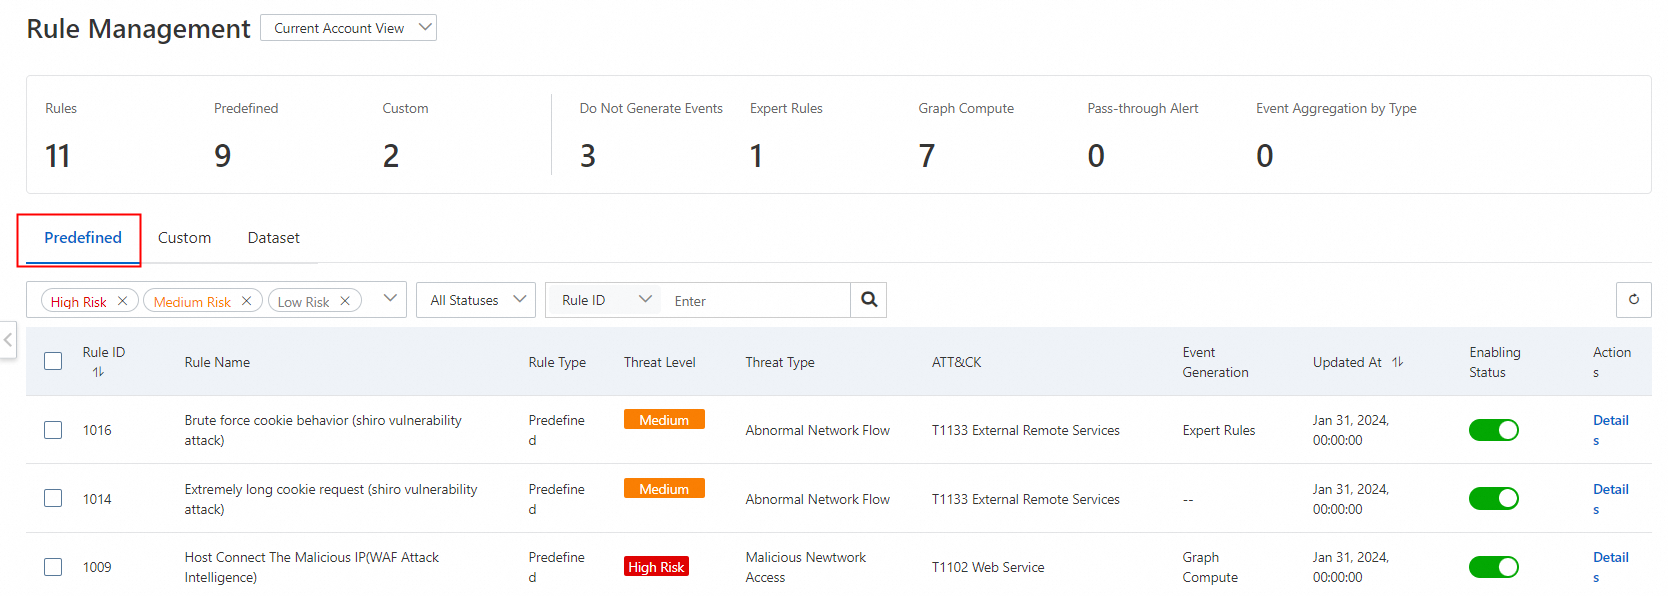Sort by Rule ID column icon

(98, 372)
